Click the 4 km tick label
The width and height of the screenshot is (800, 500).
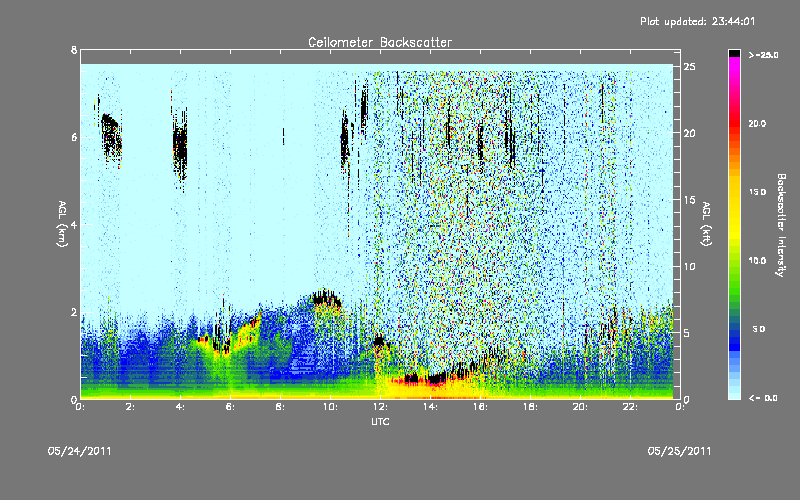pos(74,224)
